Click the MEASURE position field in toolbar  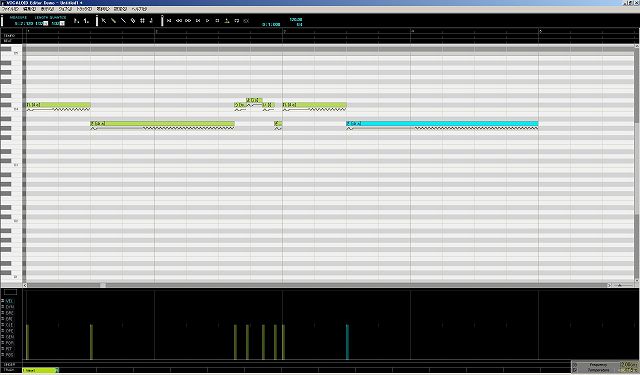[x=23, y=24]
